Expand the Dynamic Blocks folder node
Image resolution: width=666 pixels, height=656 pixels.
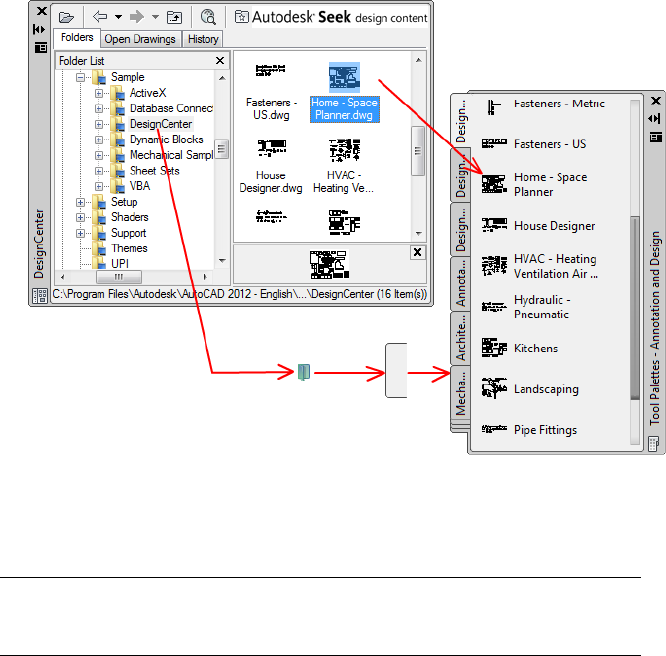[99, 140]
